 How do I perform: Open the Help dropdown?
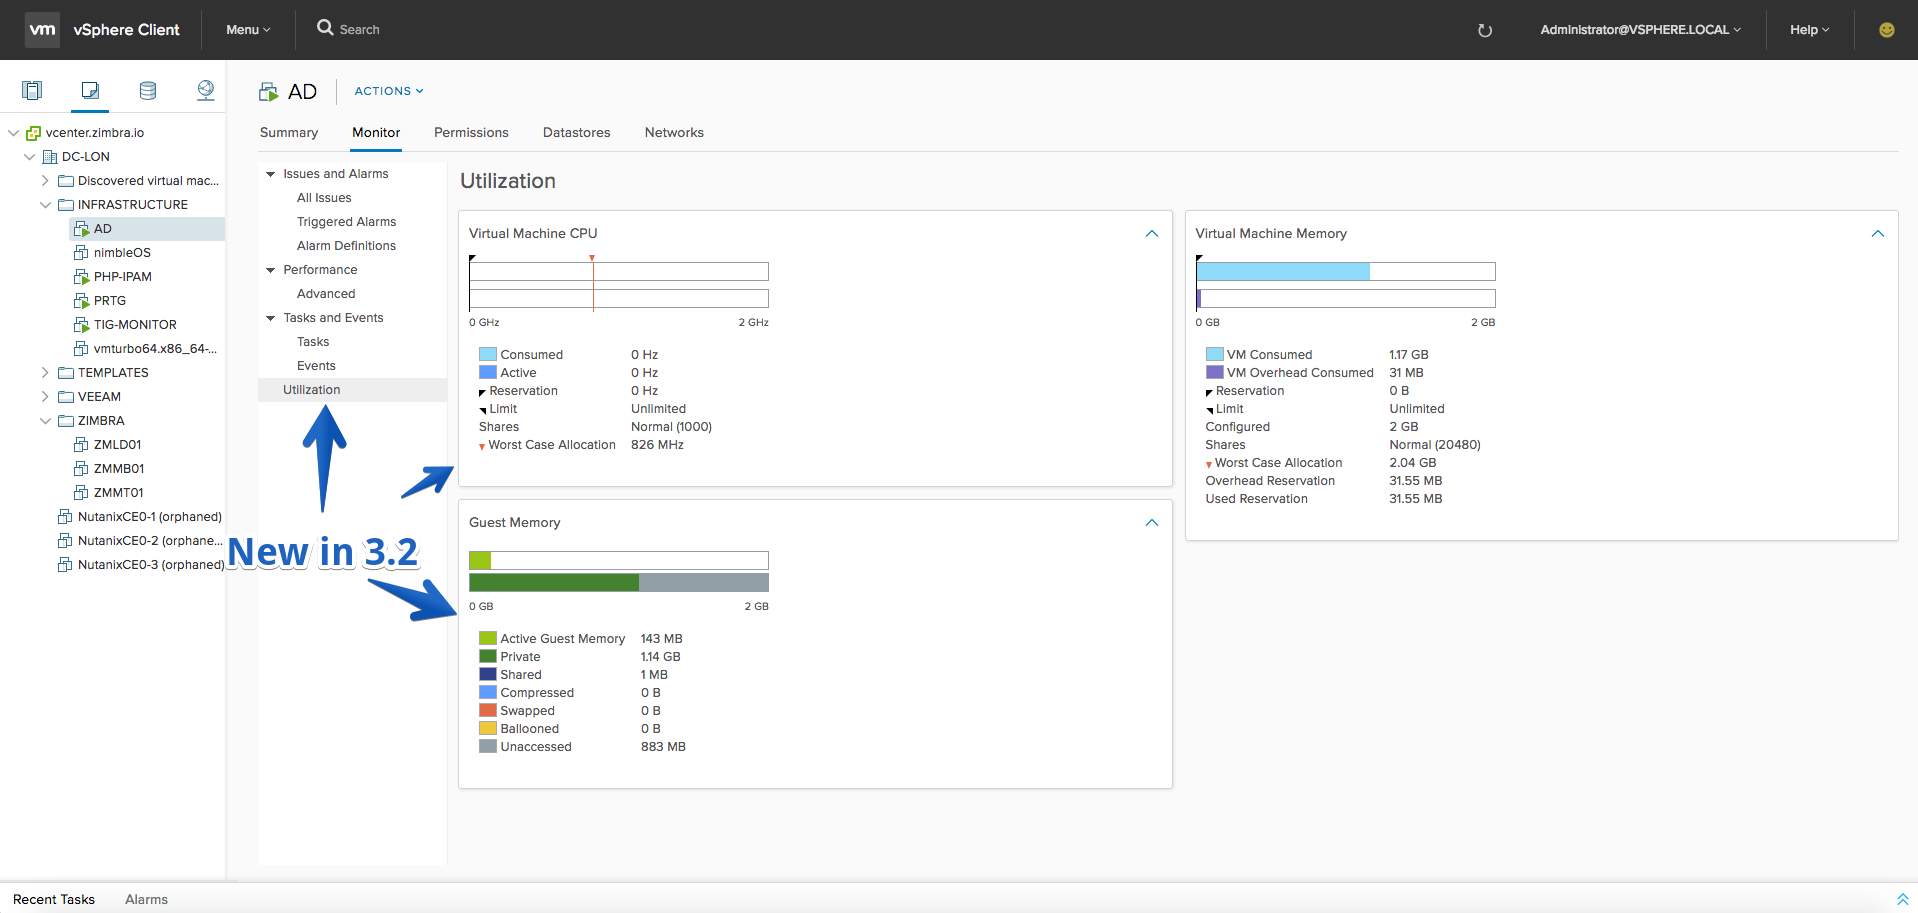pyautogui.click(x=1809, y=30)
